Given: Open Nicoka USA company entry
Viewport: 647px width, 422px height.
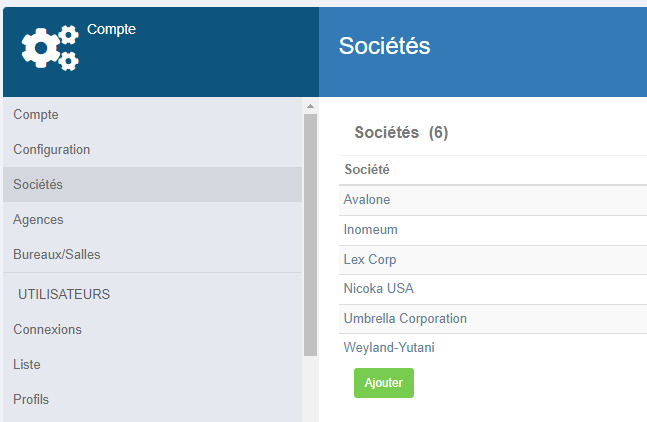Looking at the screenshot, I should pos(493,289).
